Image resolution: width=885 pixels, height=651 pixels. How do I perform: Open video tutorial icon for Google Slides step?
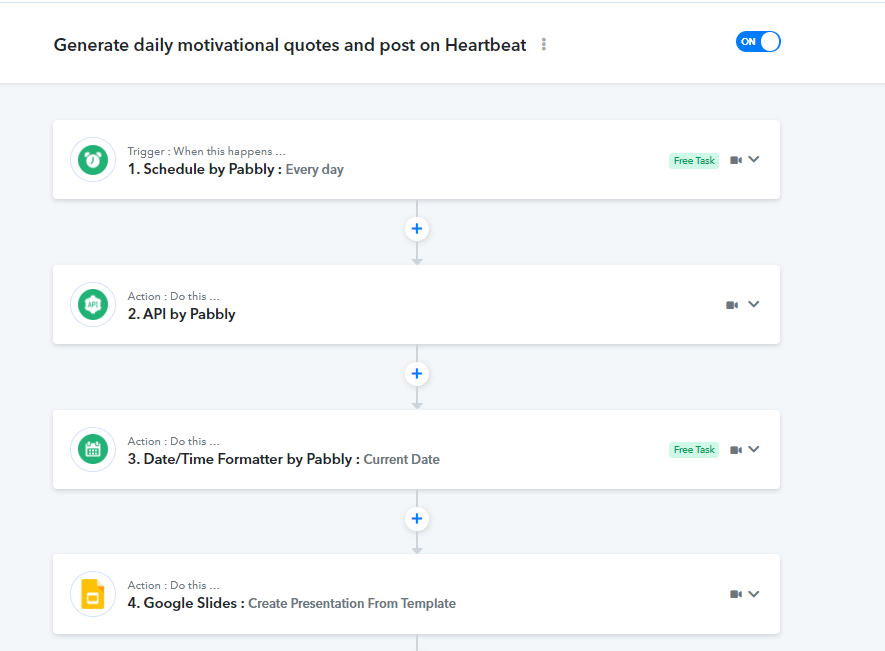(x=735, y=594)
